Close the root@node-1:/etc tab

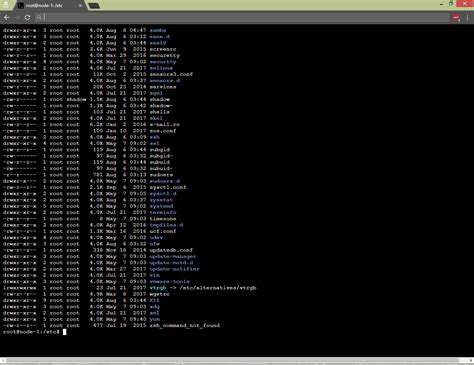click(x=80, y=6)
